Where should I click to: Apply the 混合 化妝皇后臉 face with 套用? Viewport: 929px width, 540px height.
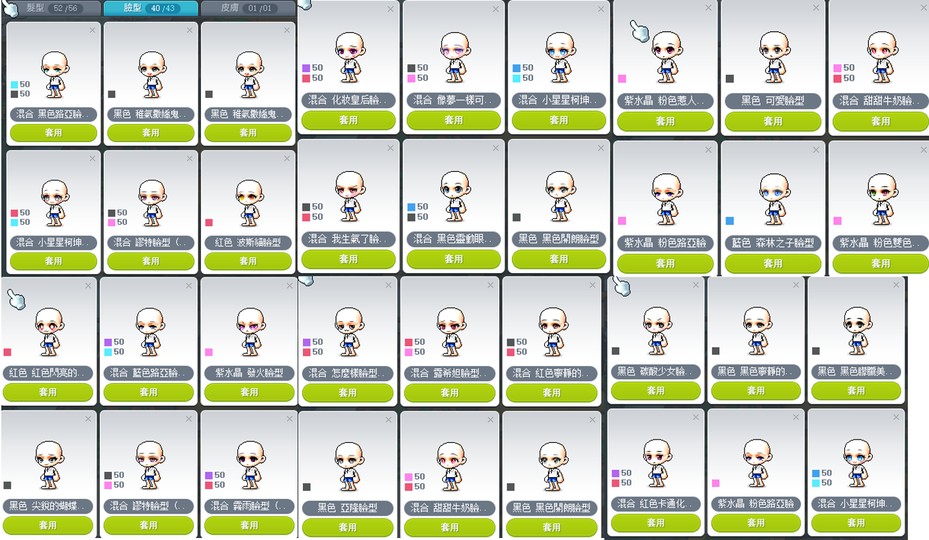348,120
